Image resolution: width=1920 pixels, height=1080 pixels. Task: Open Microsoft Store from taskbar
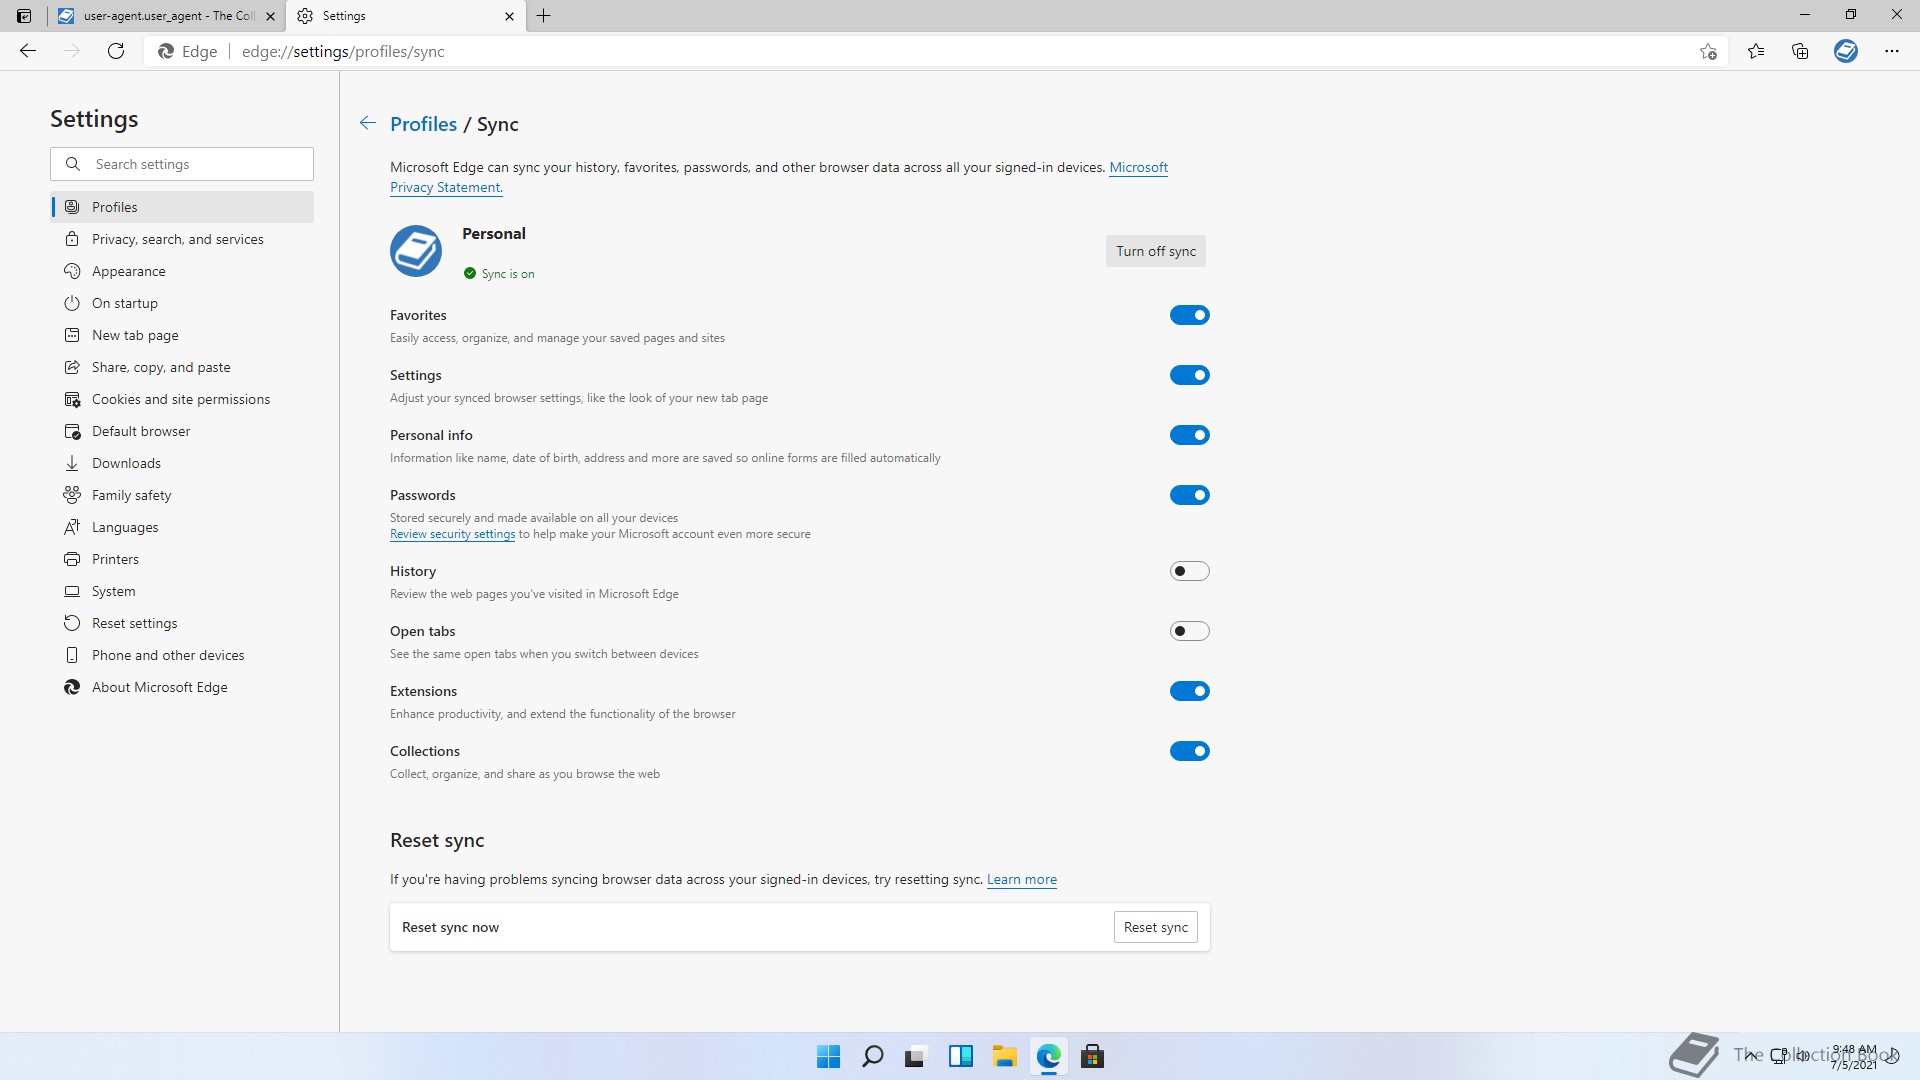tap(1092, 1056)
